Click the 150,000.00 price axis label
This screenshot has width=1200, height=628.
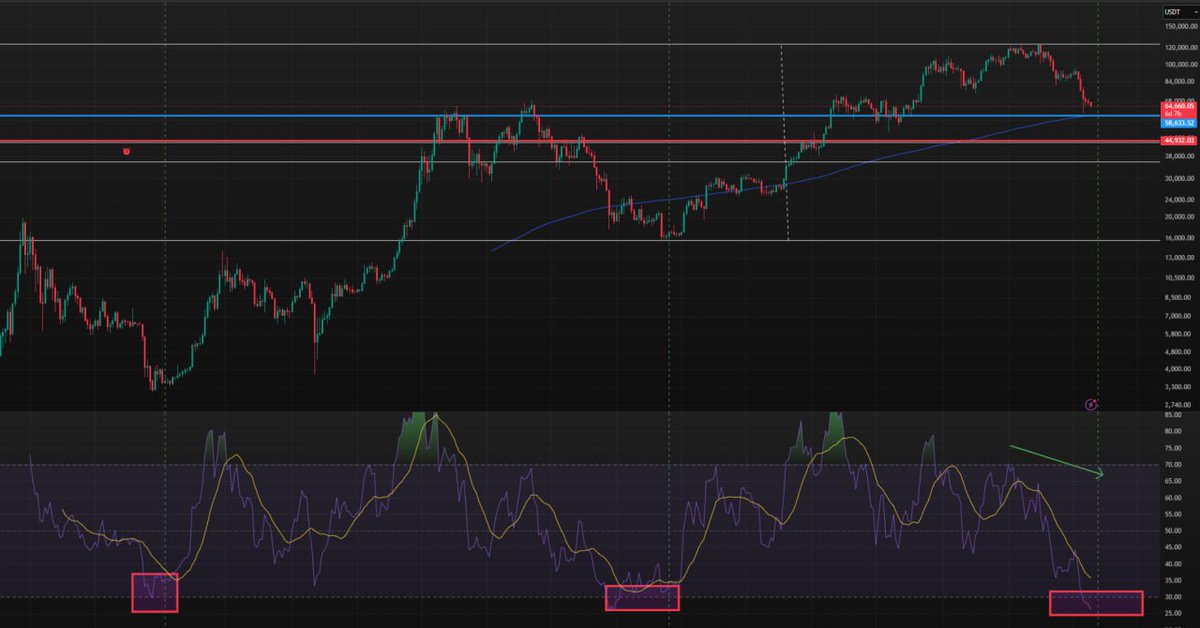[1181, 27]
